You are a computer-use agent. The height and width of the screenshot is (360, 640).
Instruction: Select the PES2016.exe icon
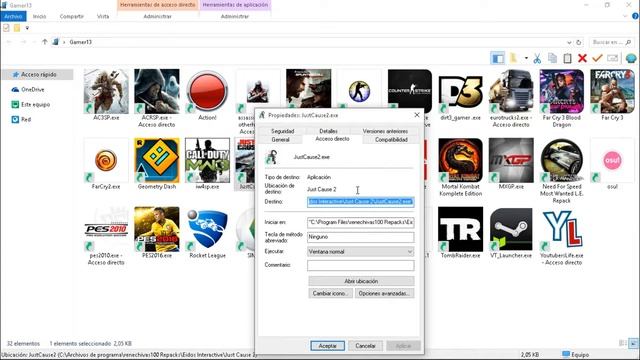tap(157, 229)
